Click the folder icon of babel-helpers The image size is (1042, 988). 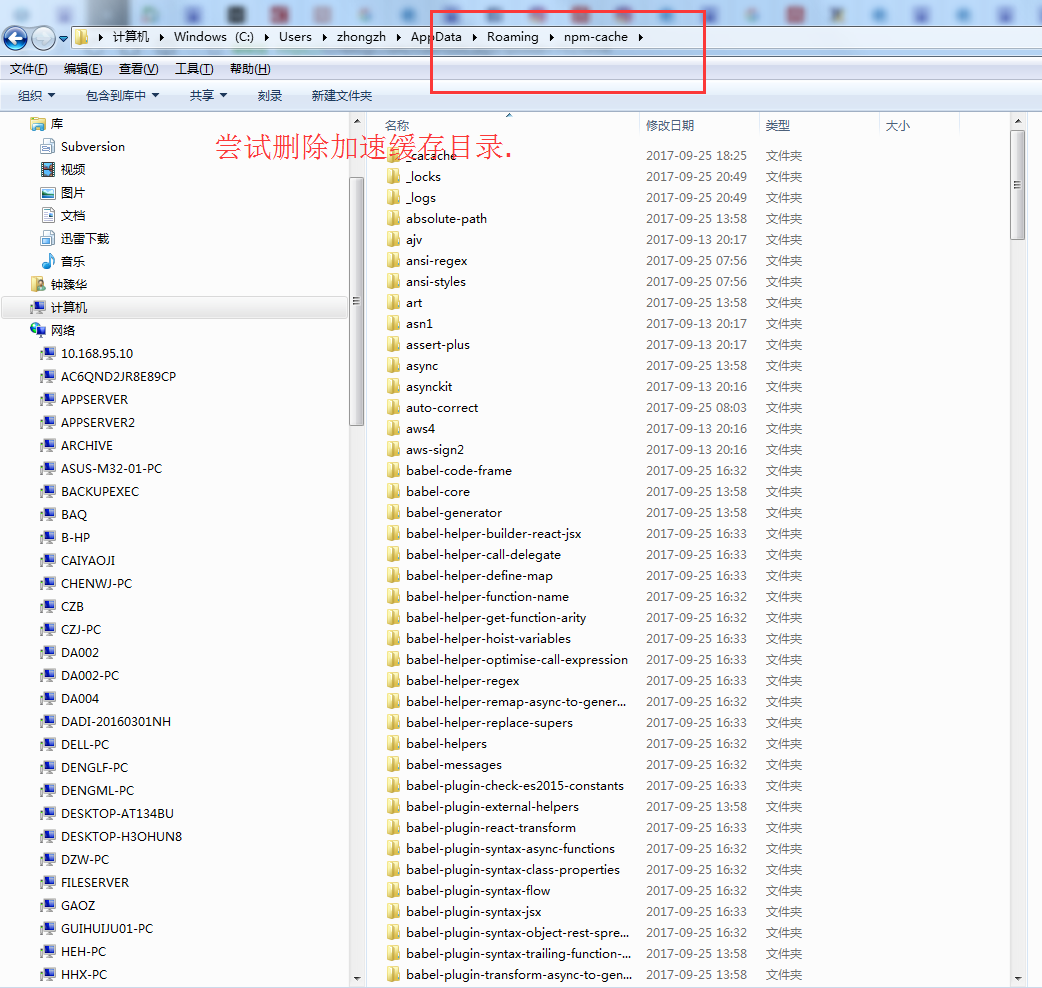[x=393, y=743]
